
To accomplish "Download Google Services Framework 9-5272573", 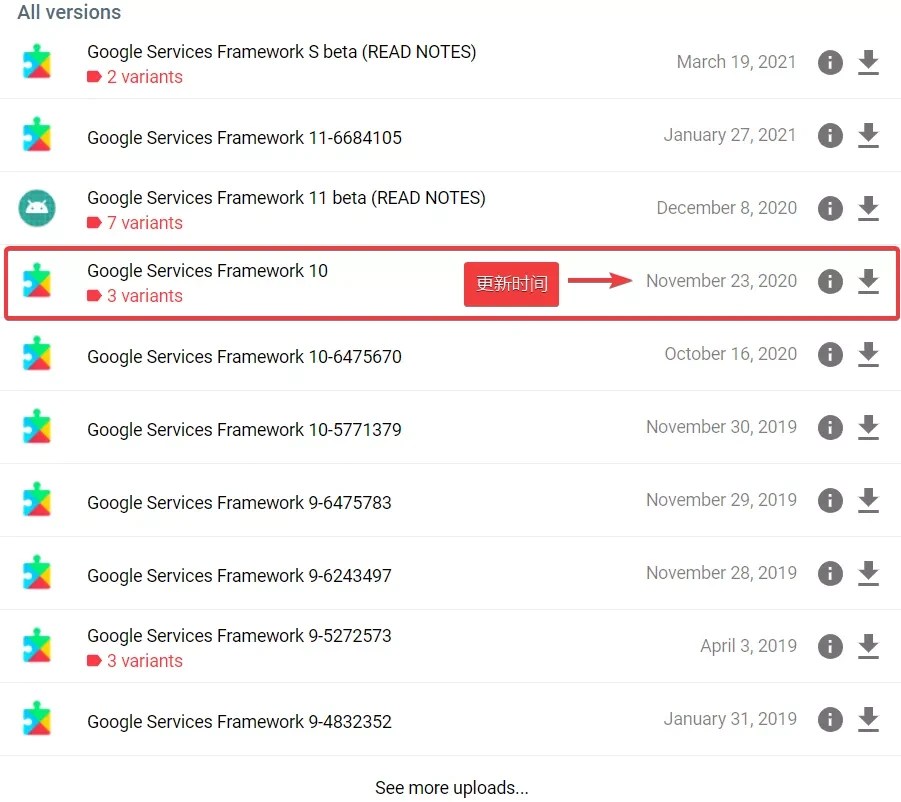I will [868, 647].
